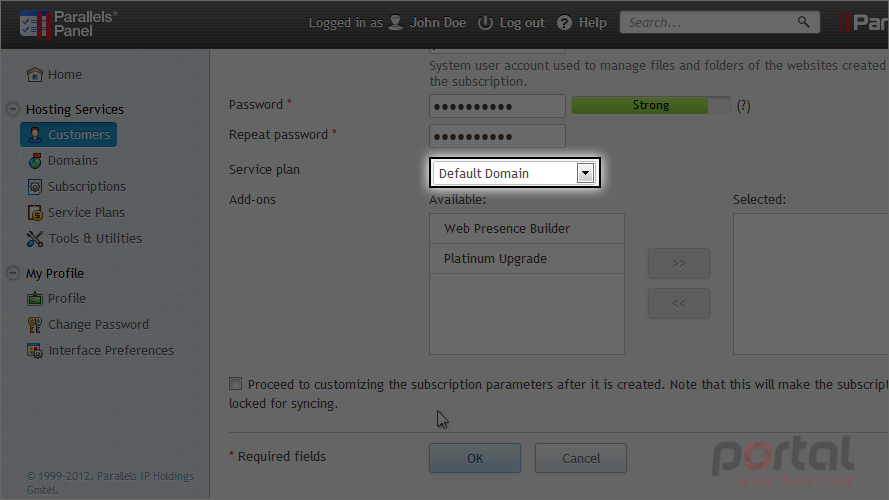This screenshot has width=889, height=500.
Task: Click the Log out link
Action: 511,23
